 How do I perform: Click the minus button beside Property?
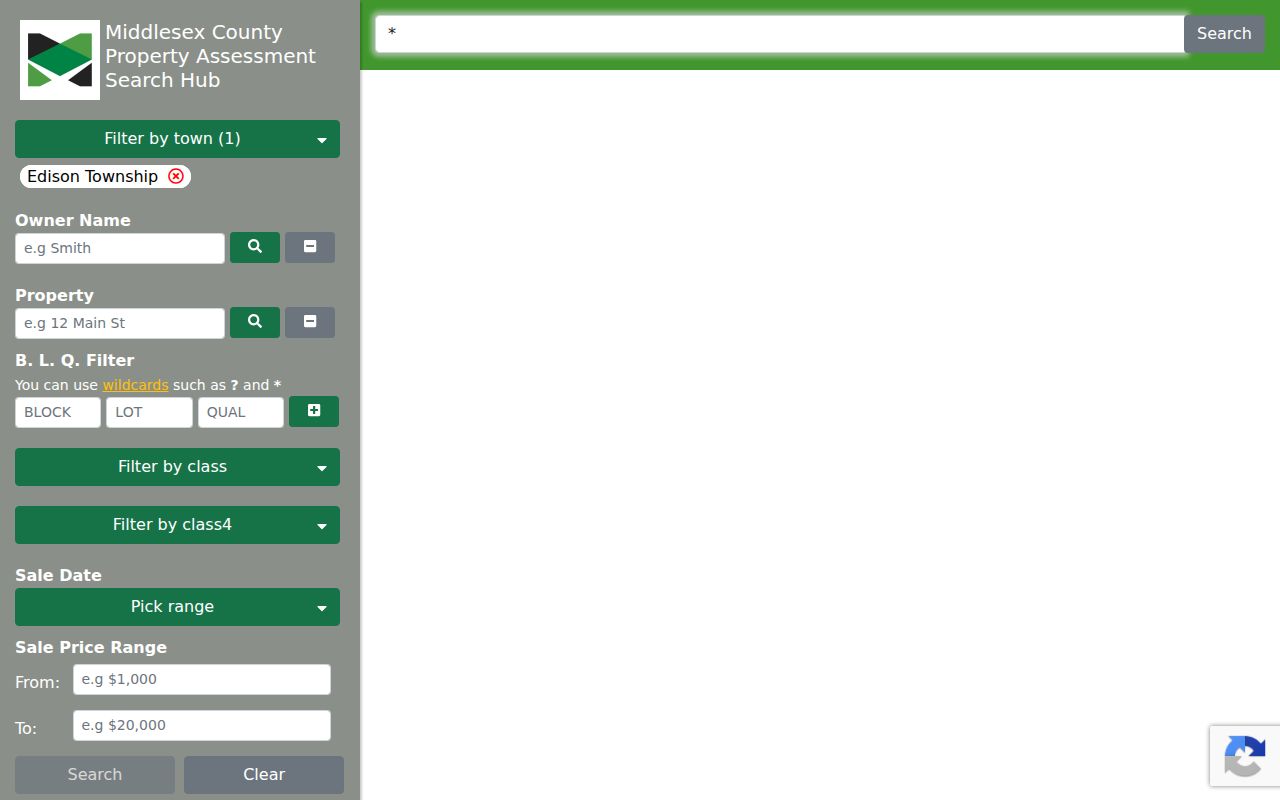click(x=310, y=322)
